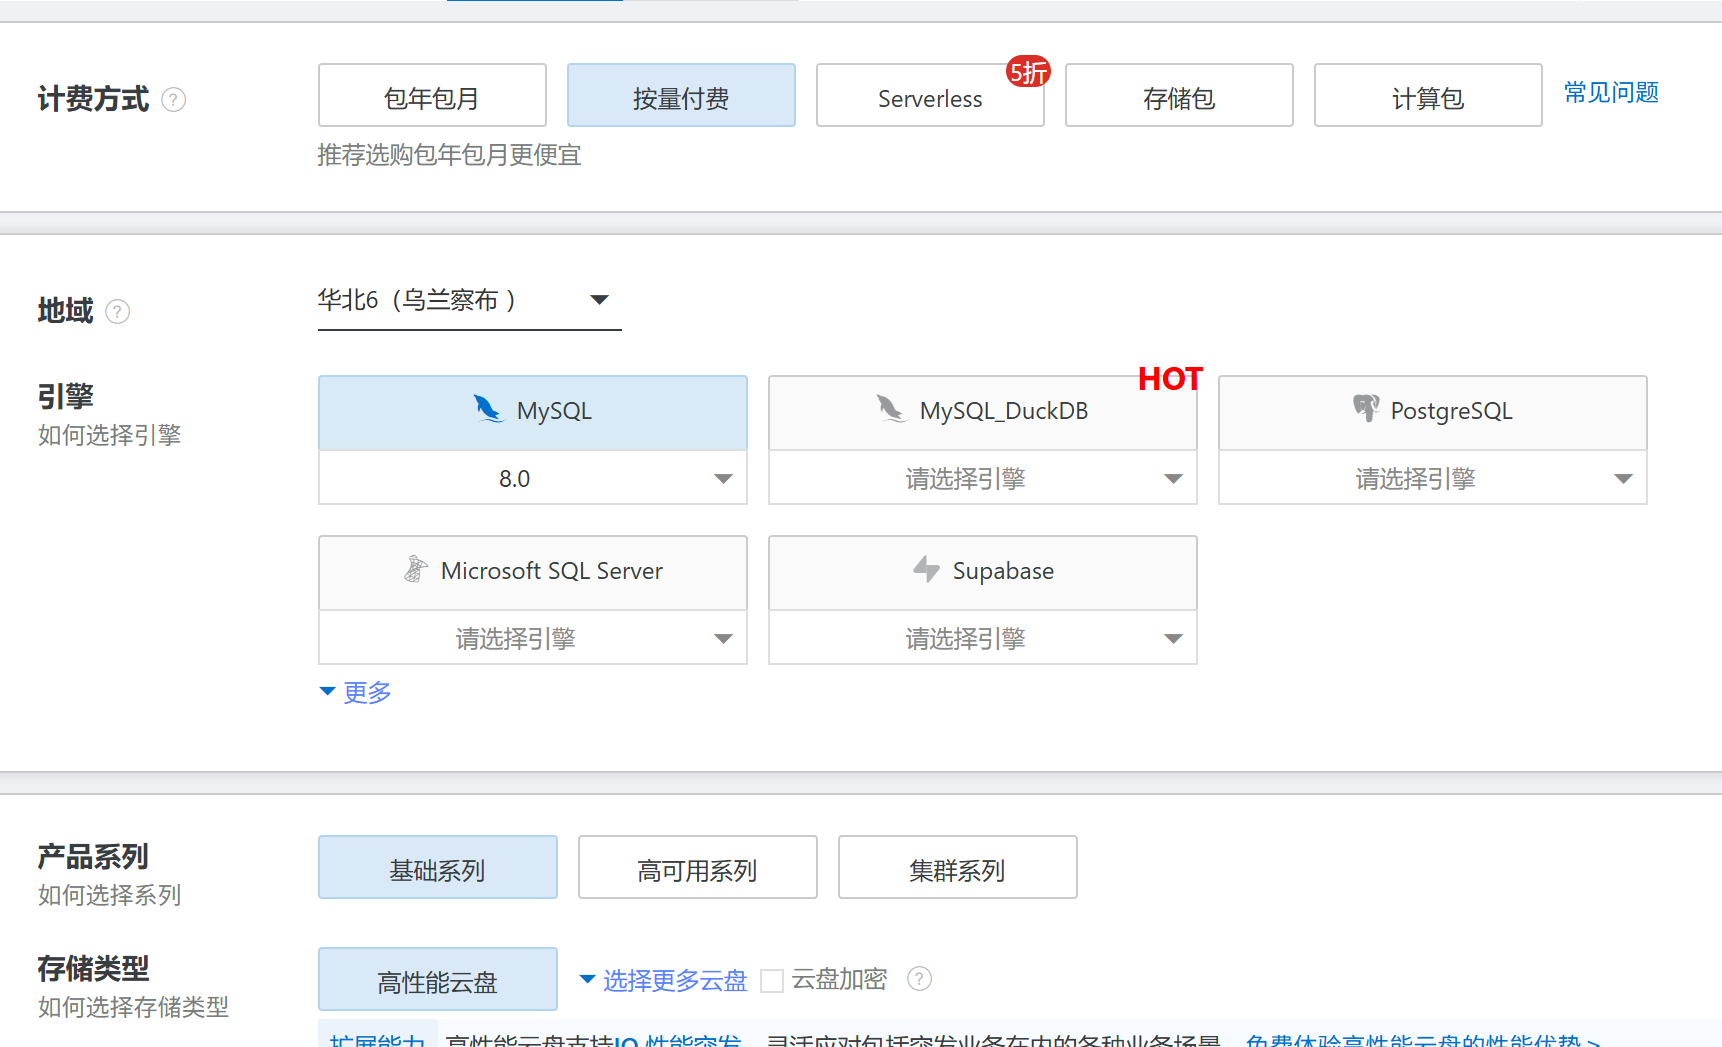
Task: Select the PostgreSQL engine card
Action: click(1433, 413)
